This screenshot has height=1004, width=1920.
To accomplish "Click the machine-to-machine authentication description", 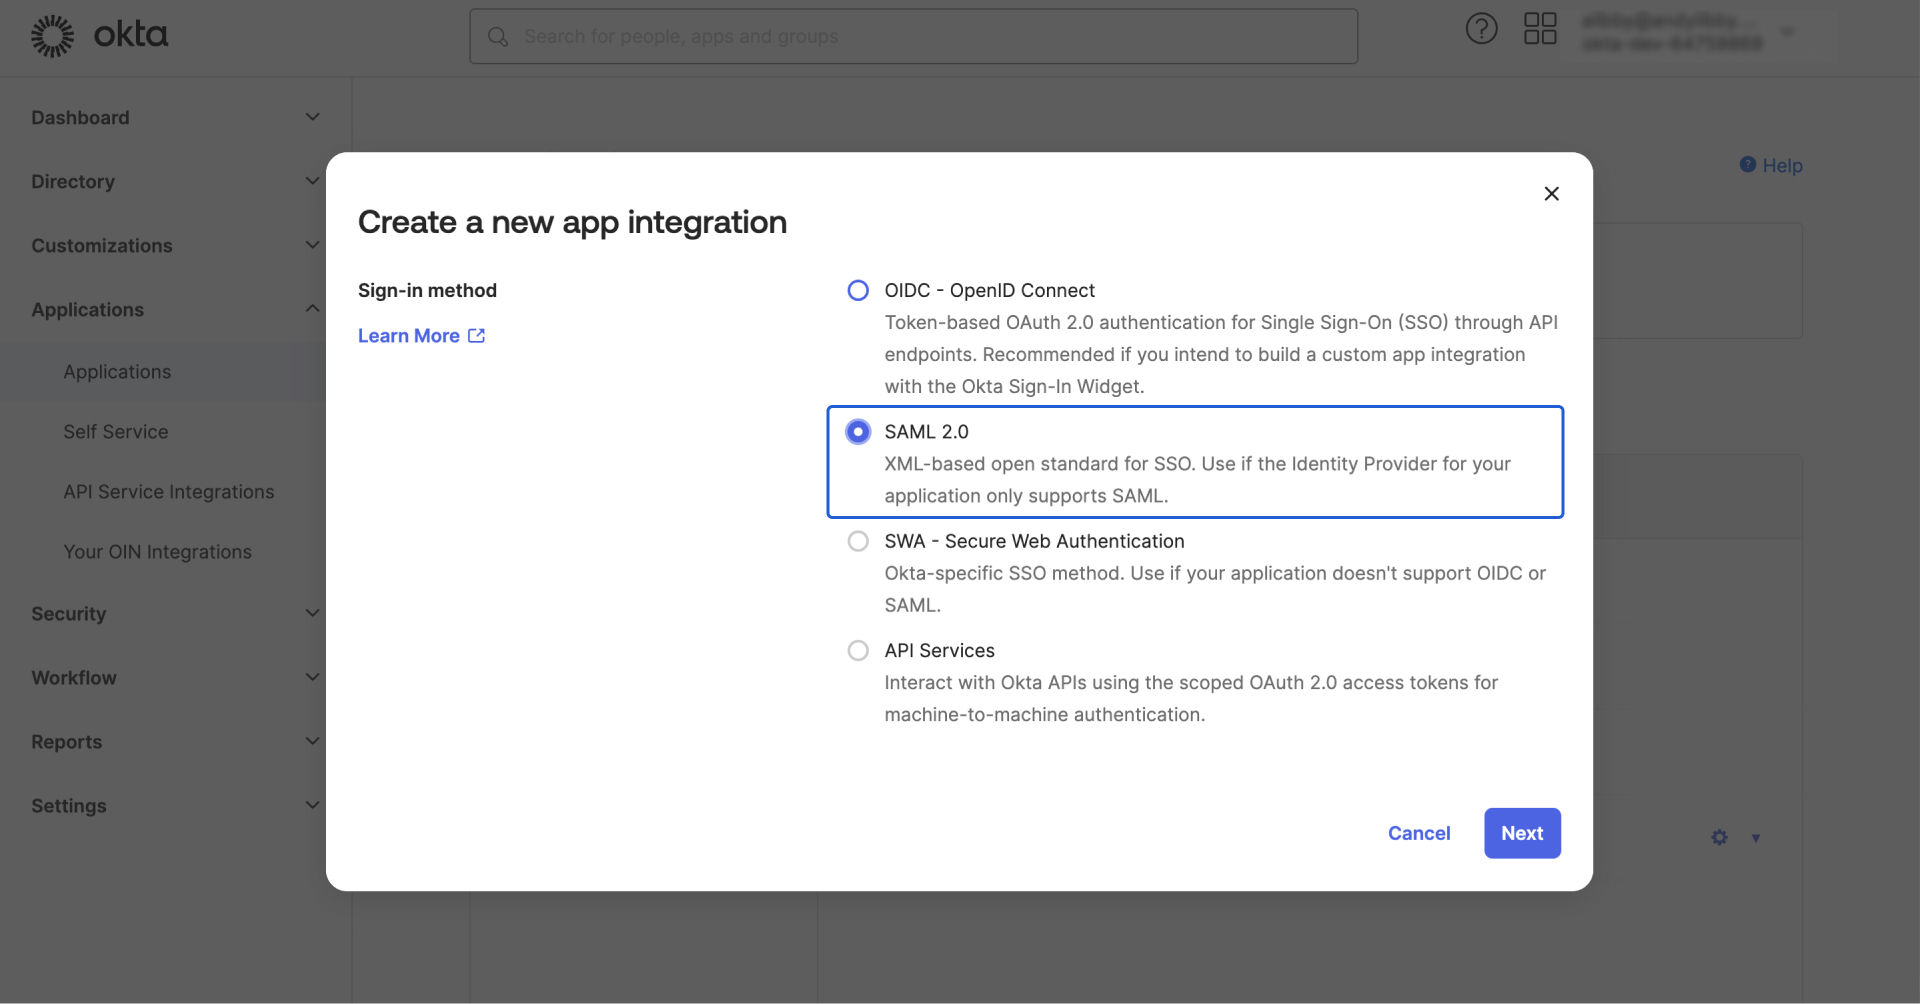I will [1191, 699].
